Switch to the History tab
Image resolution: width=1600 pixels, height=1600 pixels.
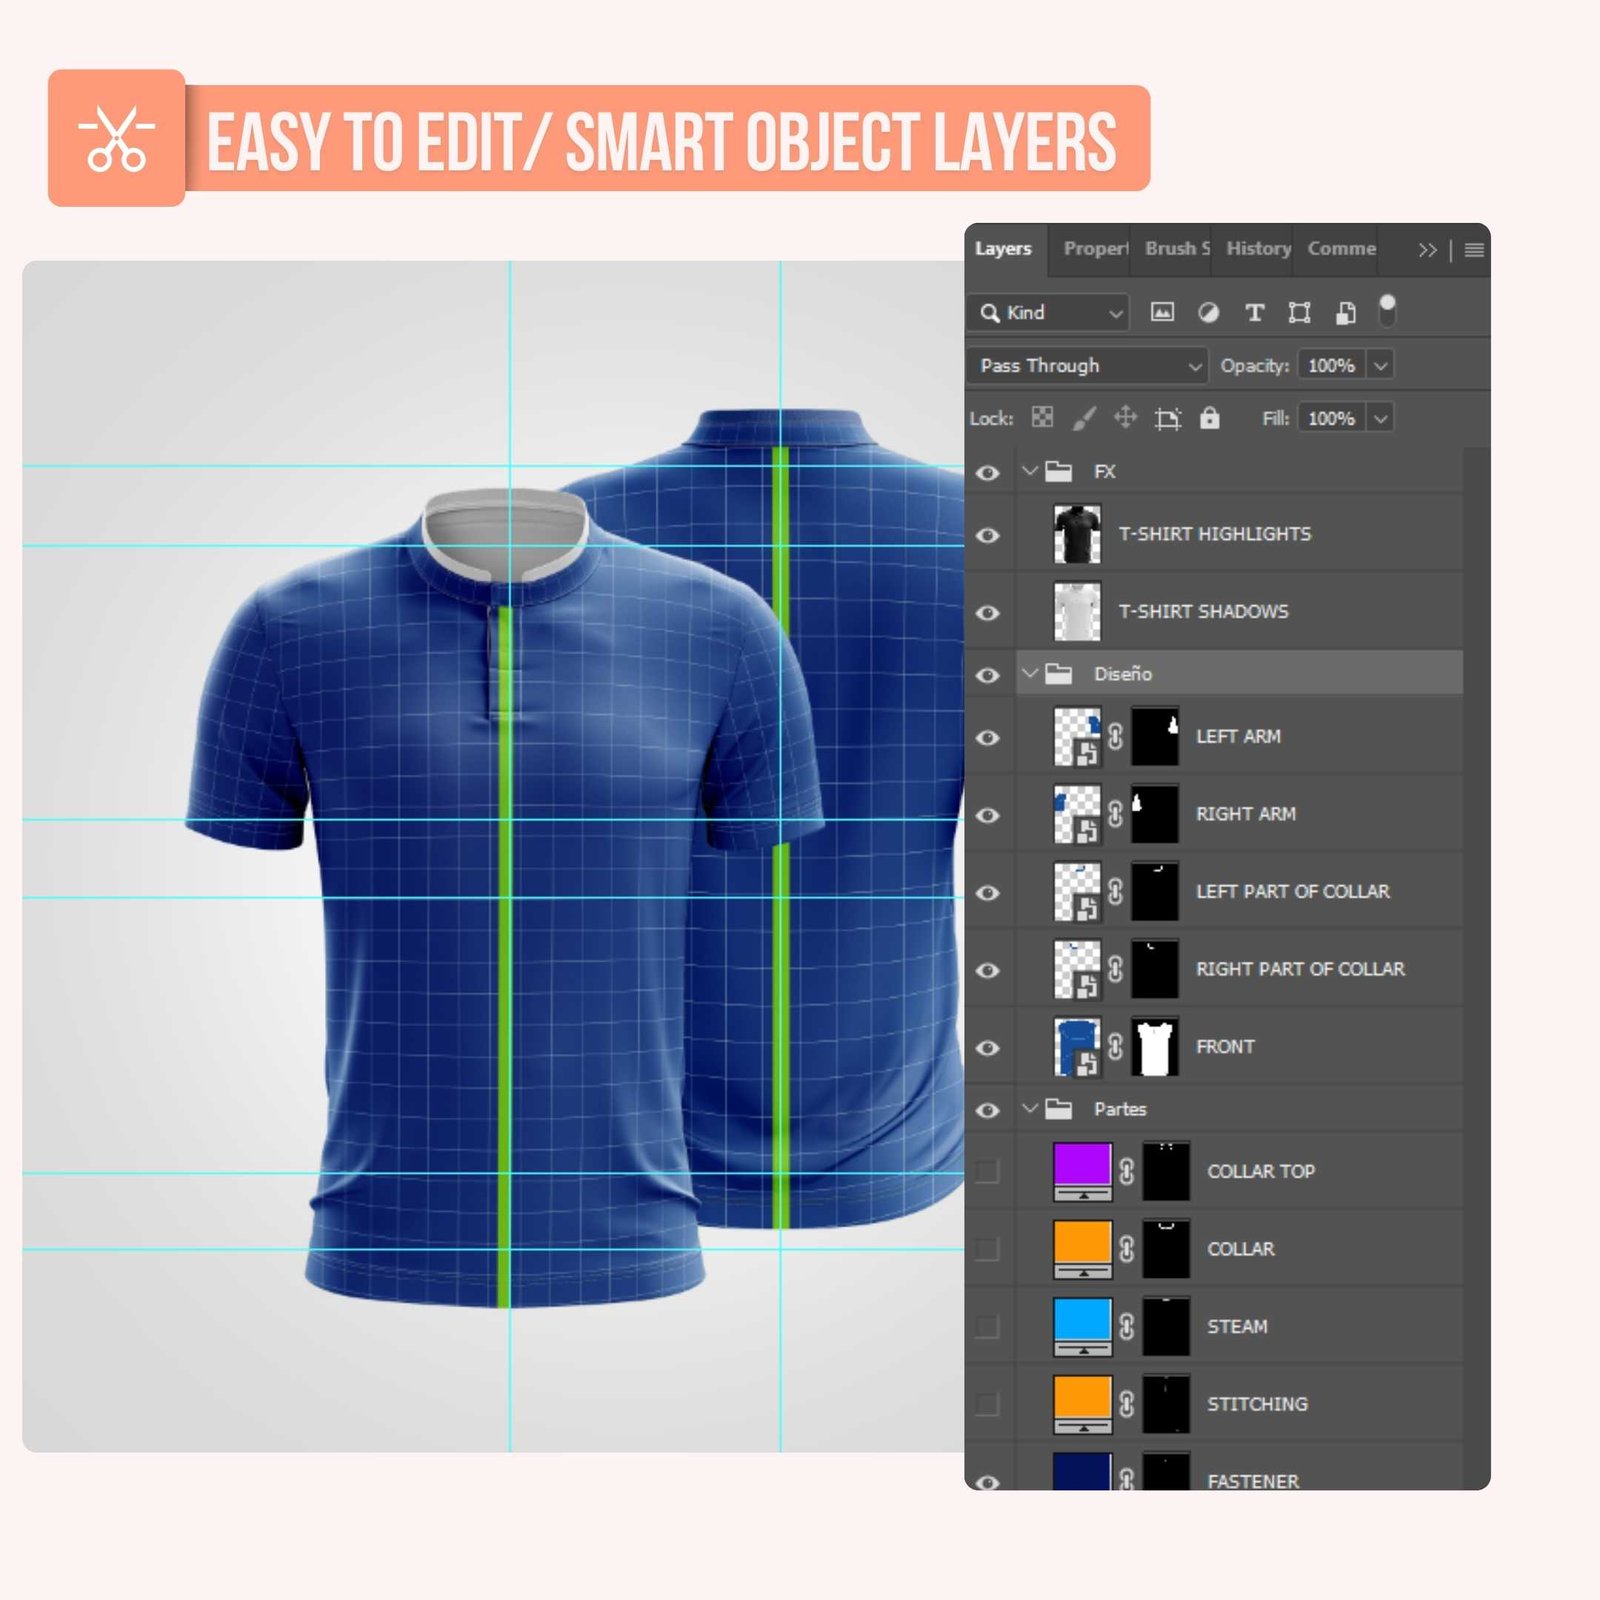coord(1259,249)
